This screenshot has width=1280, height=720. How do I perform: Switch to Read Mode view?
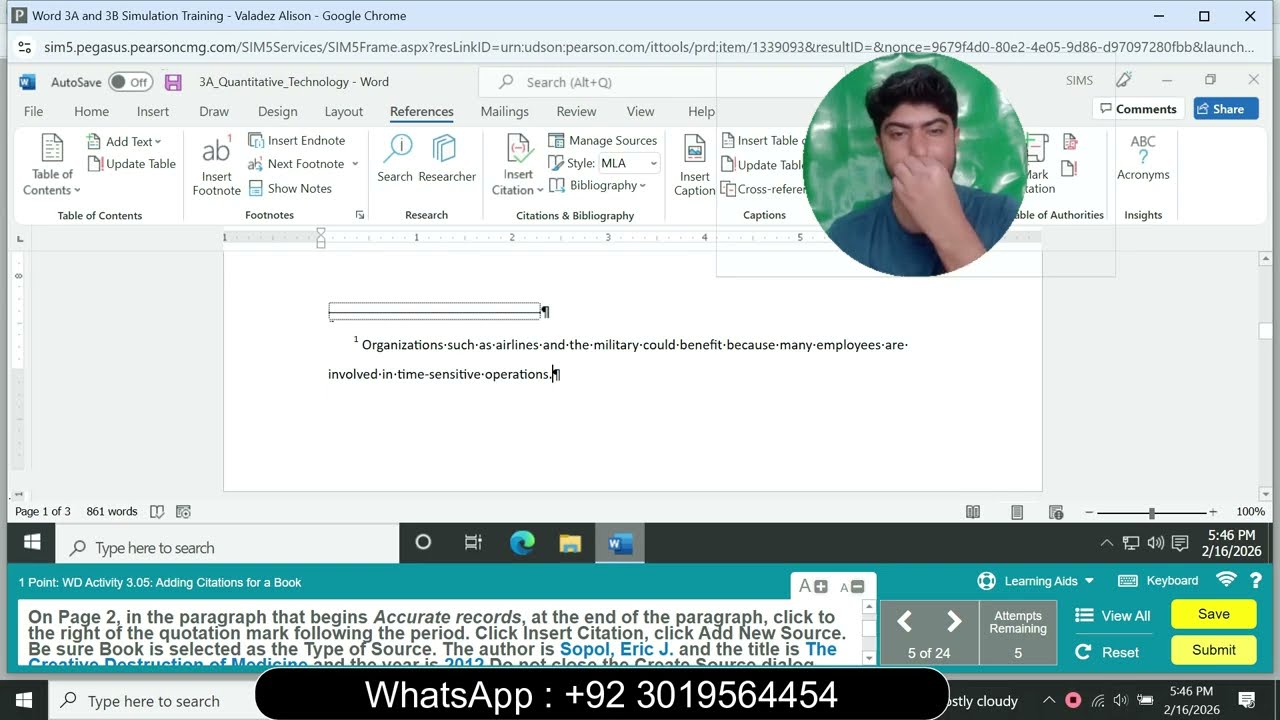click(x=973, y=512)
